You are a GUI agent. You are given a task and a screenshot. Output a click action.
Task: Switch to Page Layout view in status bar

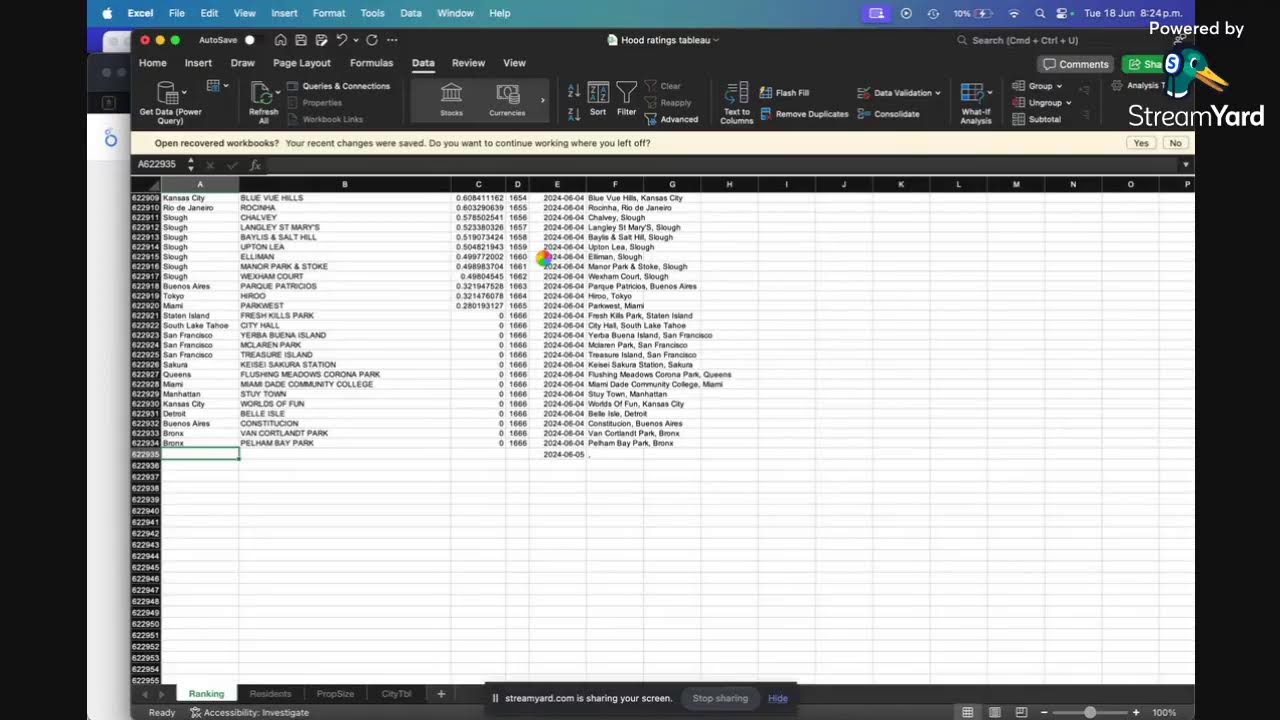[994, 712]
